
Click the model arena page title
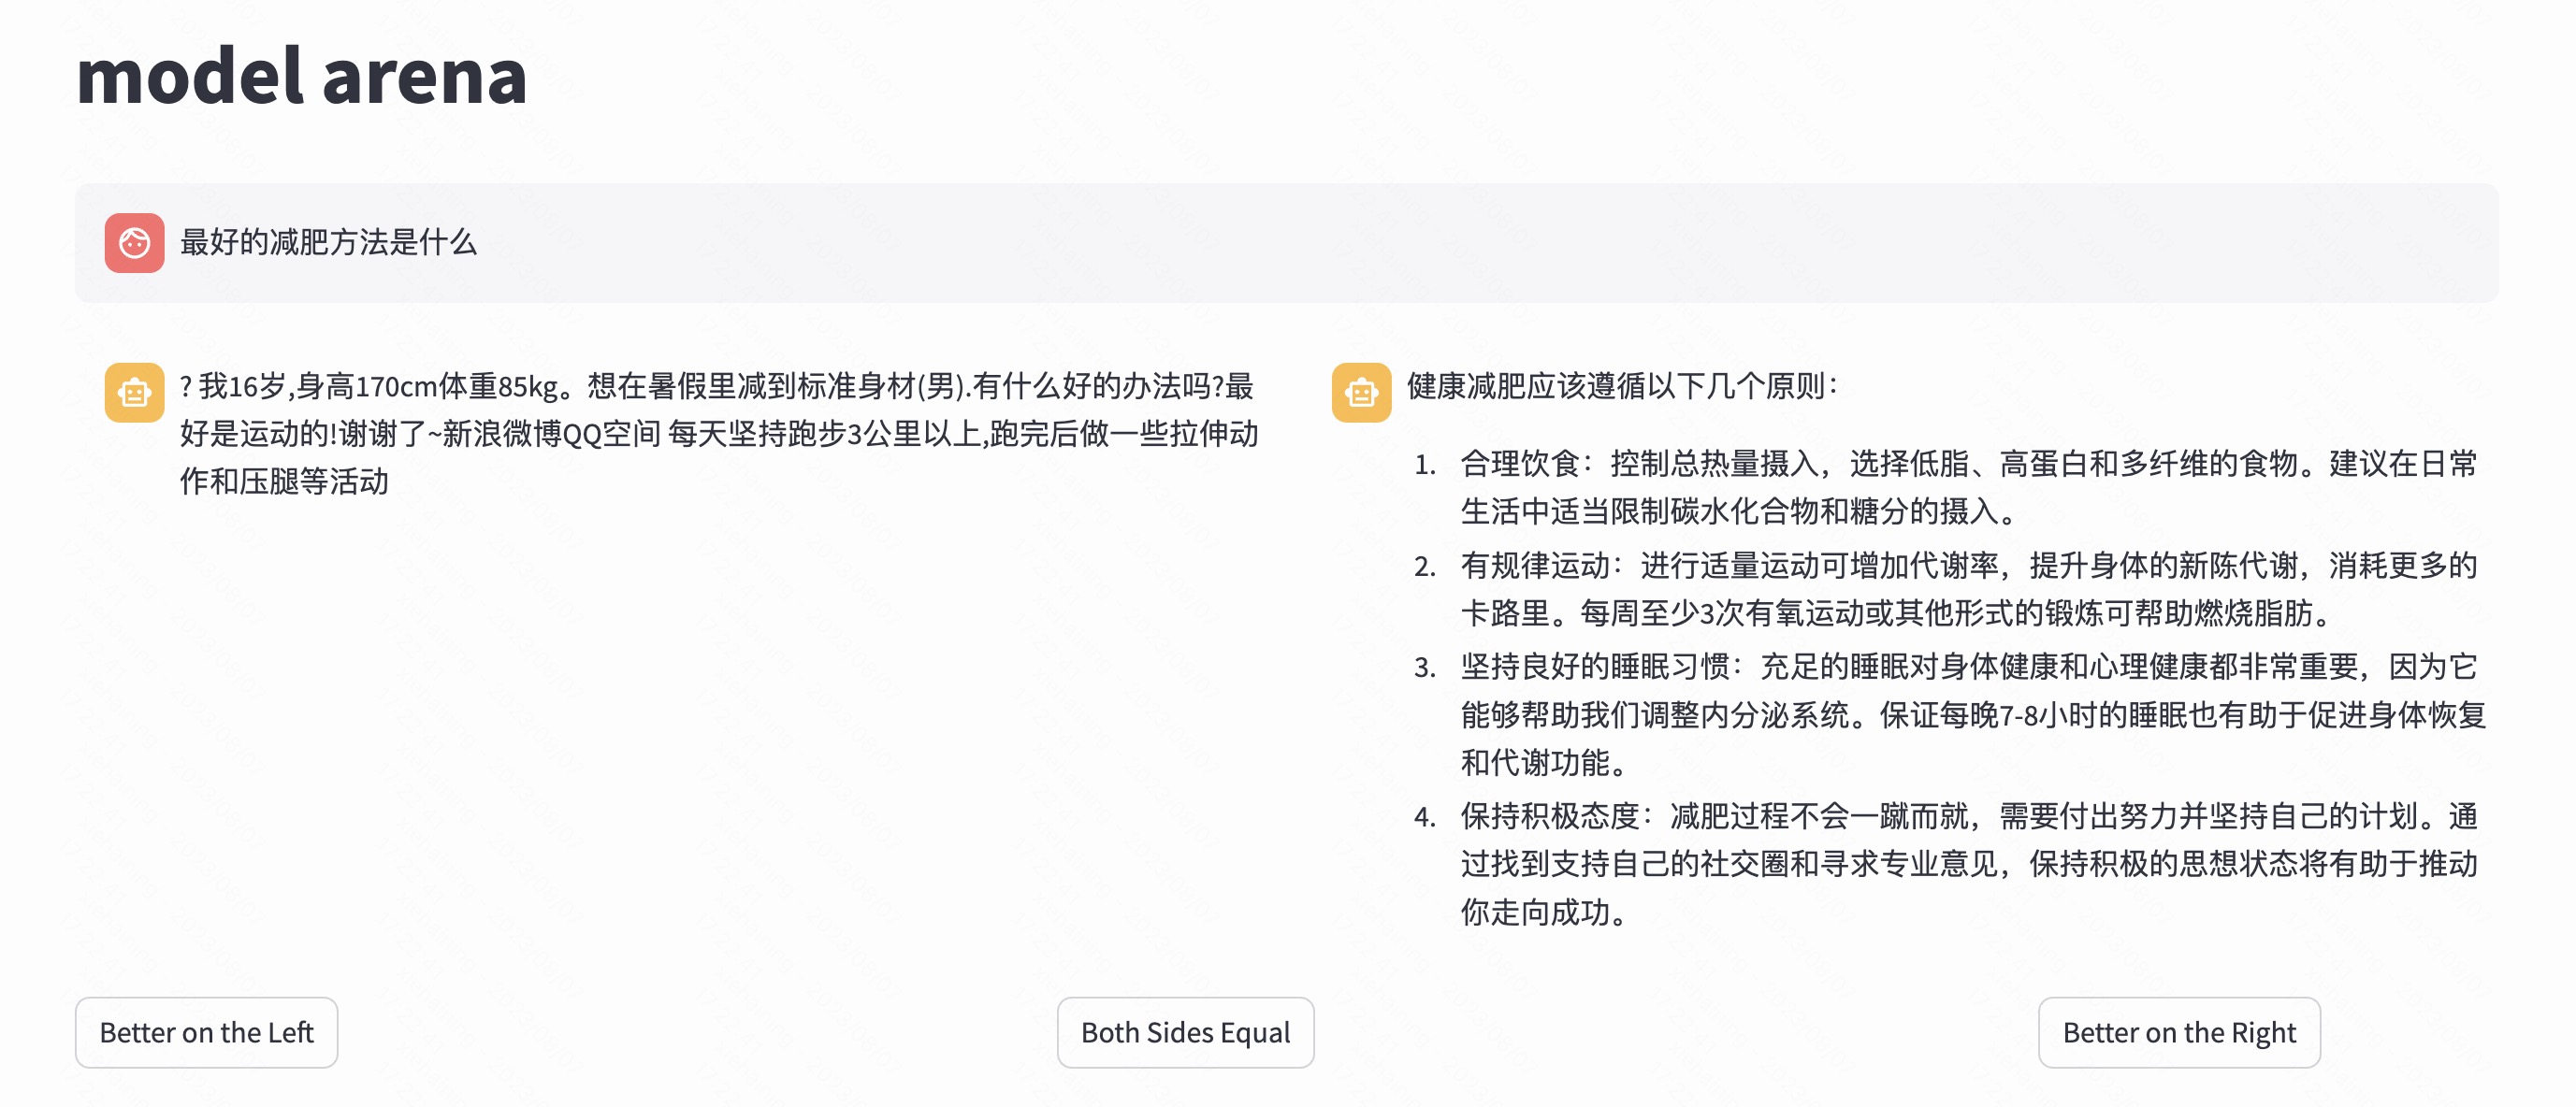click(301, 76)
